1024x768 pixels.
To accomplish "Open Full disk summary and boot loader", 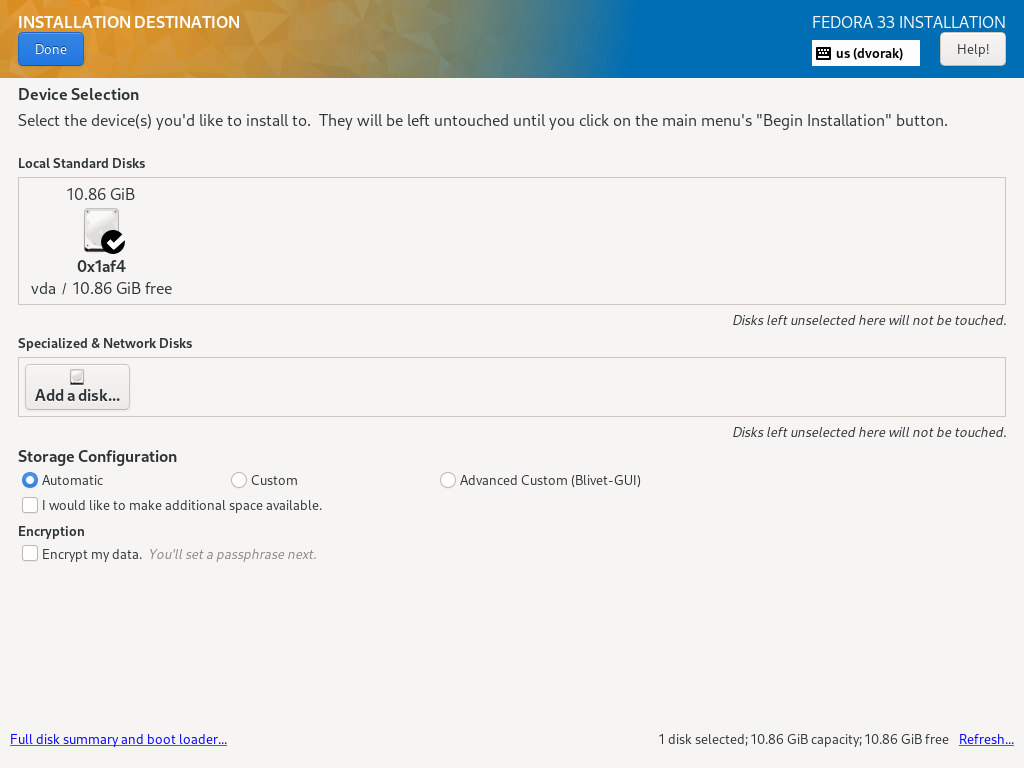I will (x=118, y=739).
